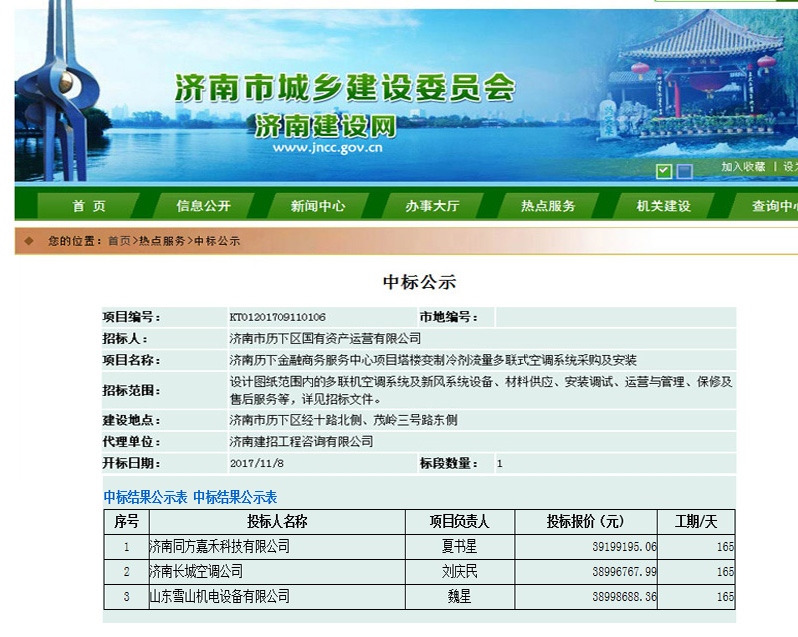Click the 中标公示 page heading
Screen dimensions: 798x637
point(419,282)
